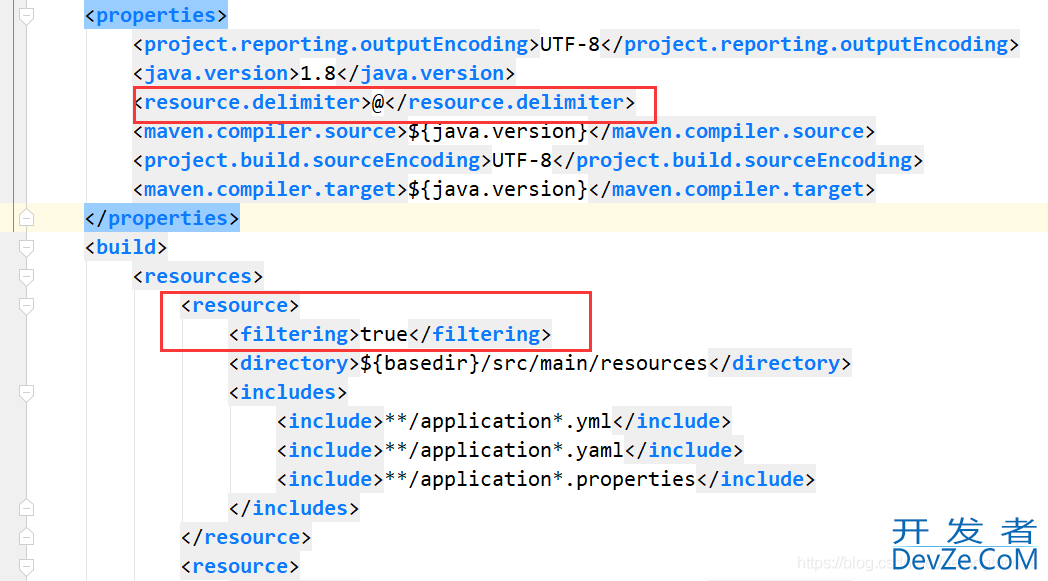Click the maven.compiler.source opening tag
The image size is (1048, 581).
click(271, 132)
